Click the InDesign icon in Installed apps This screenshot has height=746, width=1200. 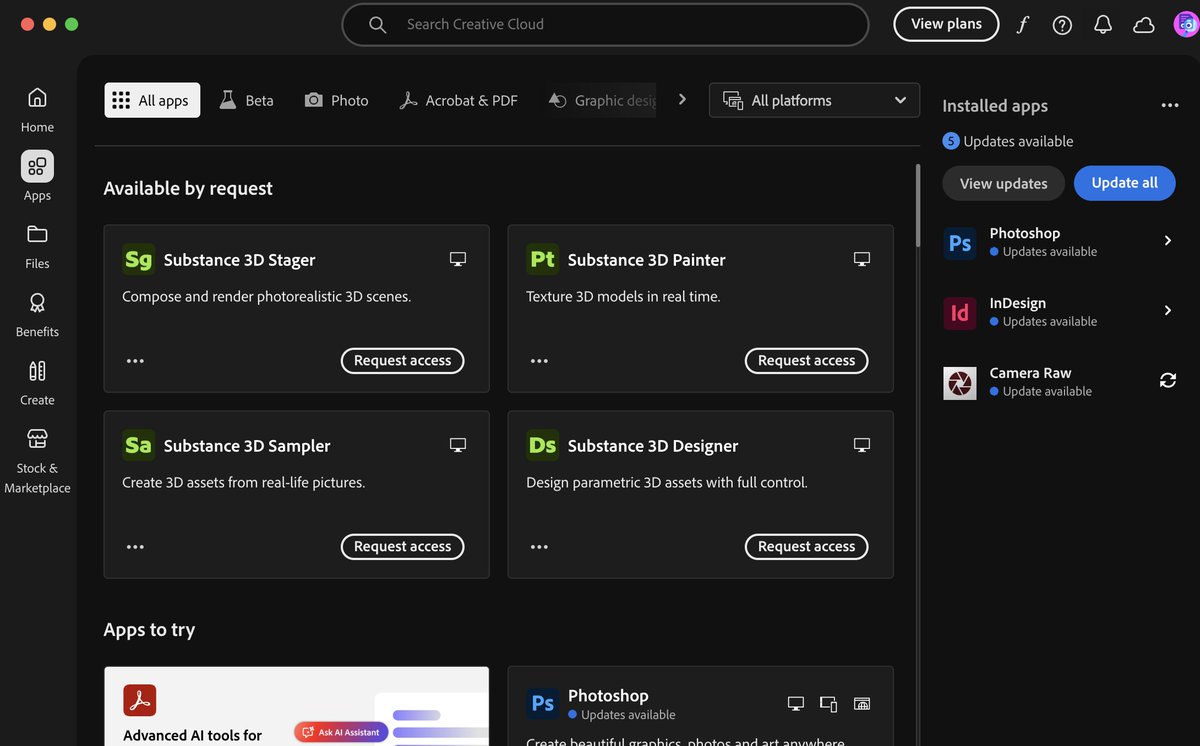(959, 313)
